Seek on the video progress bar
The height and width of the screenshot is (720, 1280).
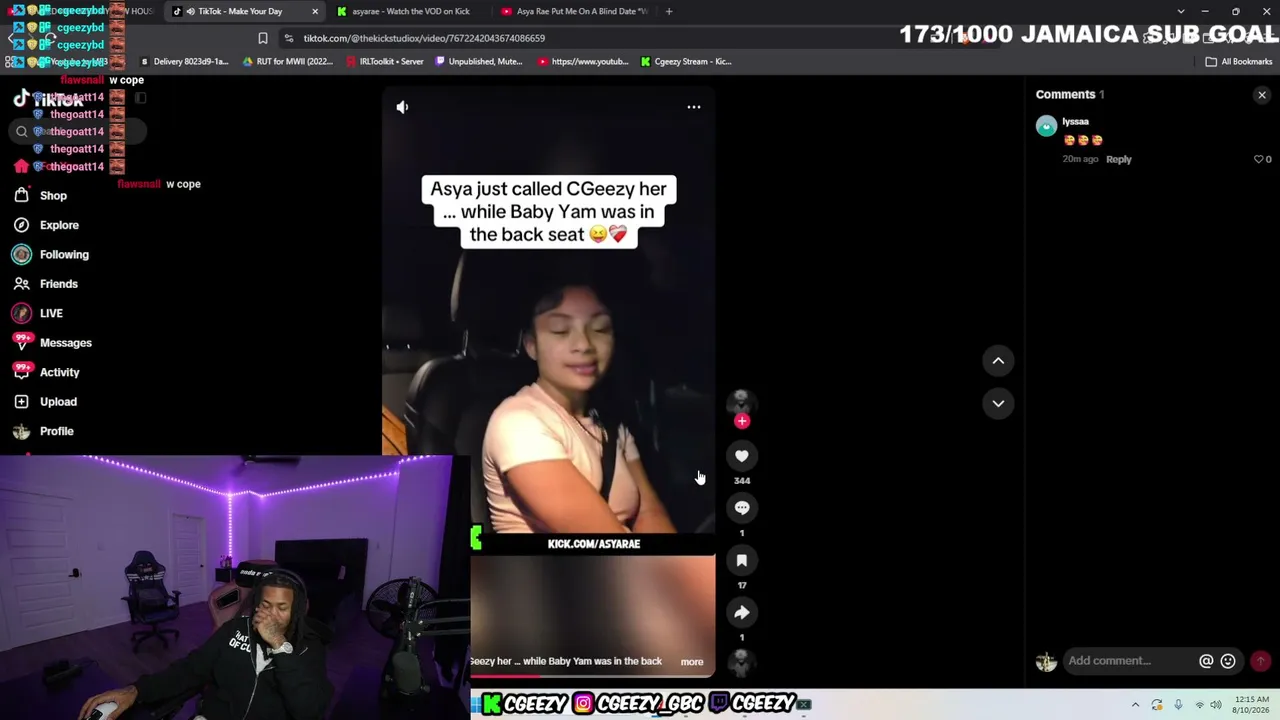click(x=593, y=676)
